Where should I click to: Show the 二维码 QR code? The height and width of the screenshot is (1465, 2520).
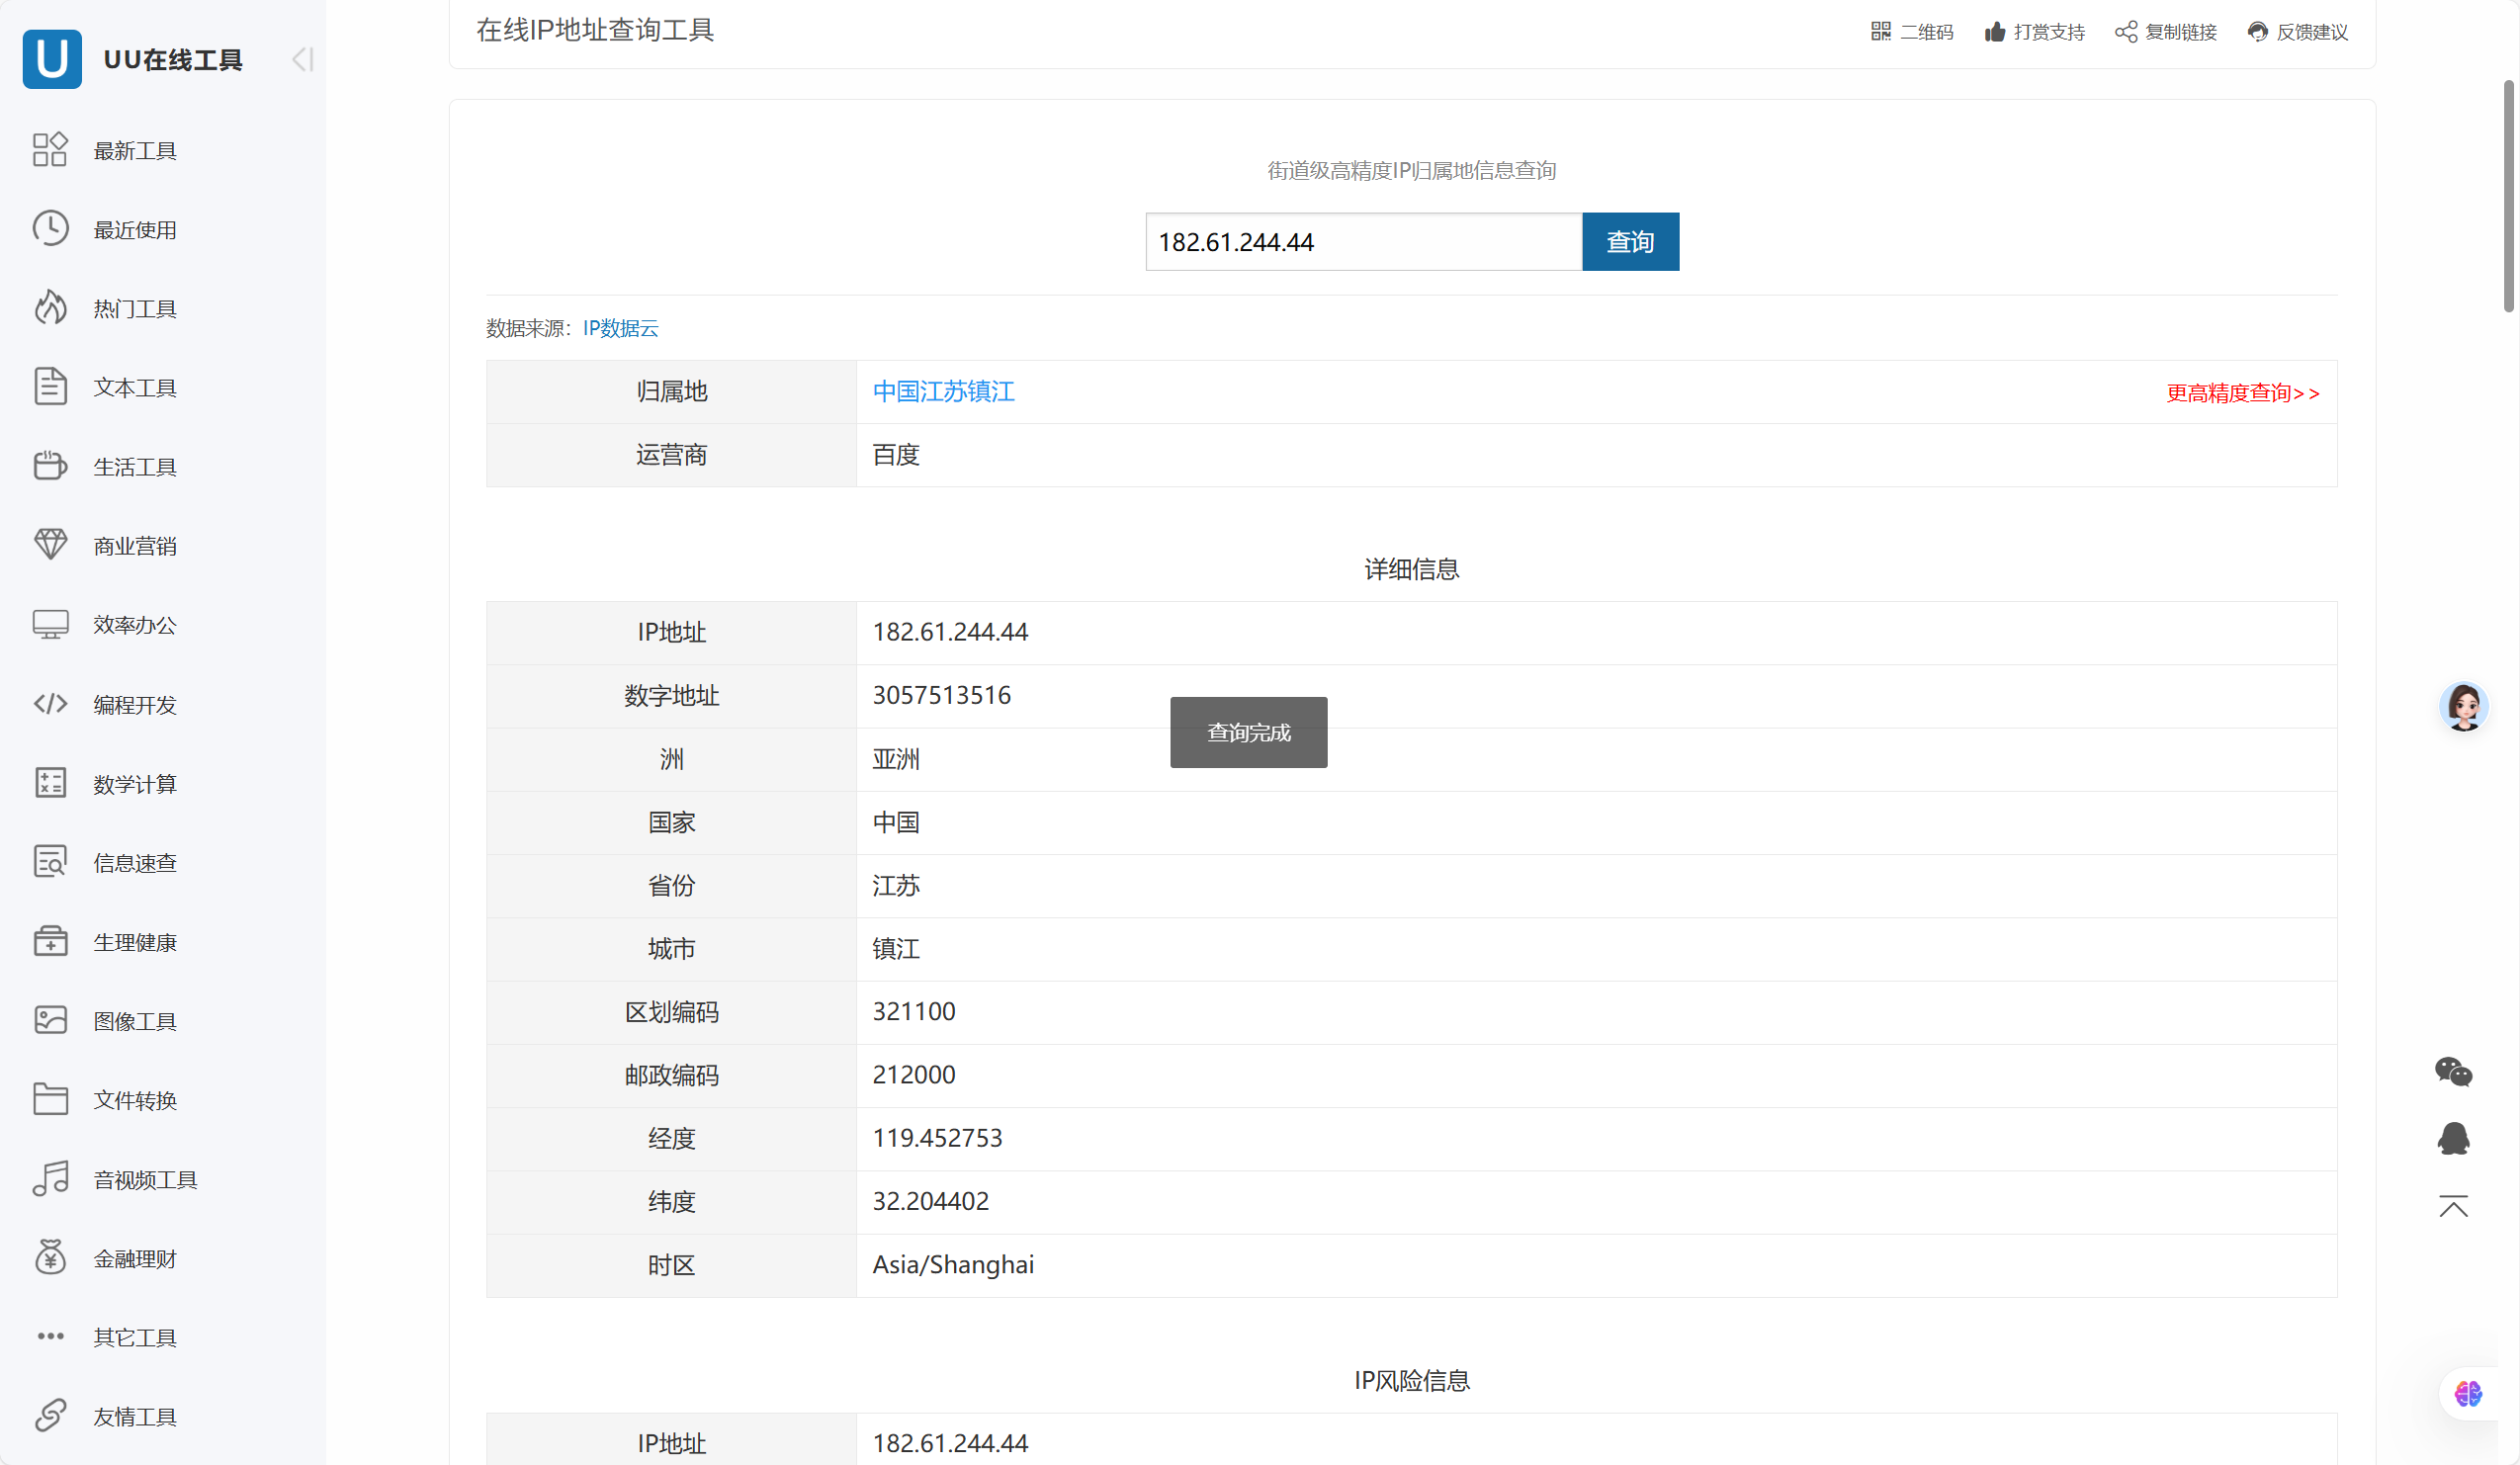(1911, 31)
